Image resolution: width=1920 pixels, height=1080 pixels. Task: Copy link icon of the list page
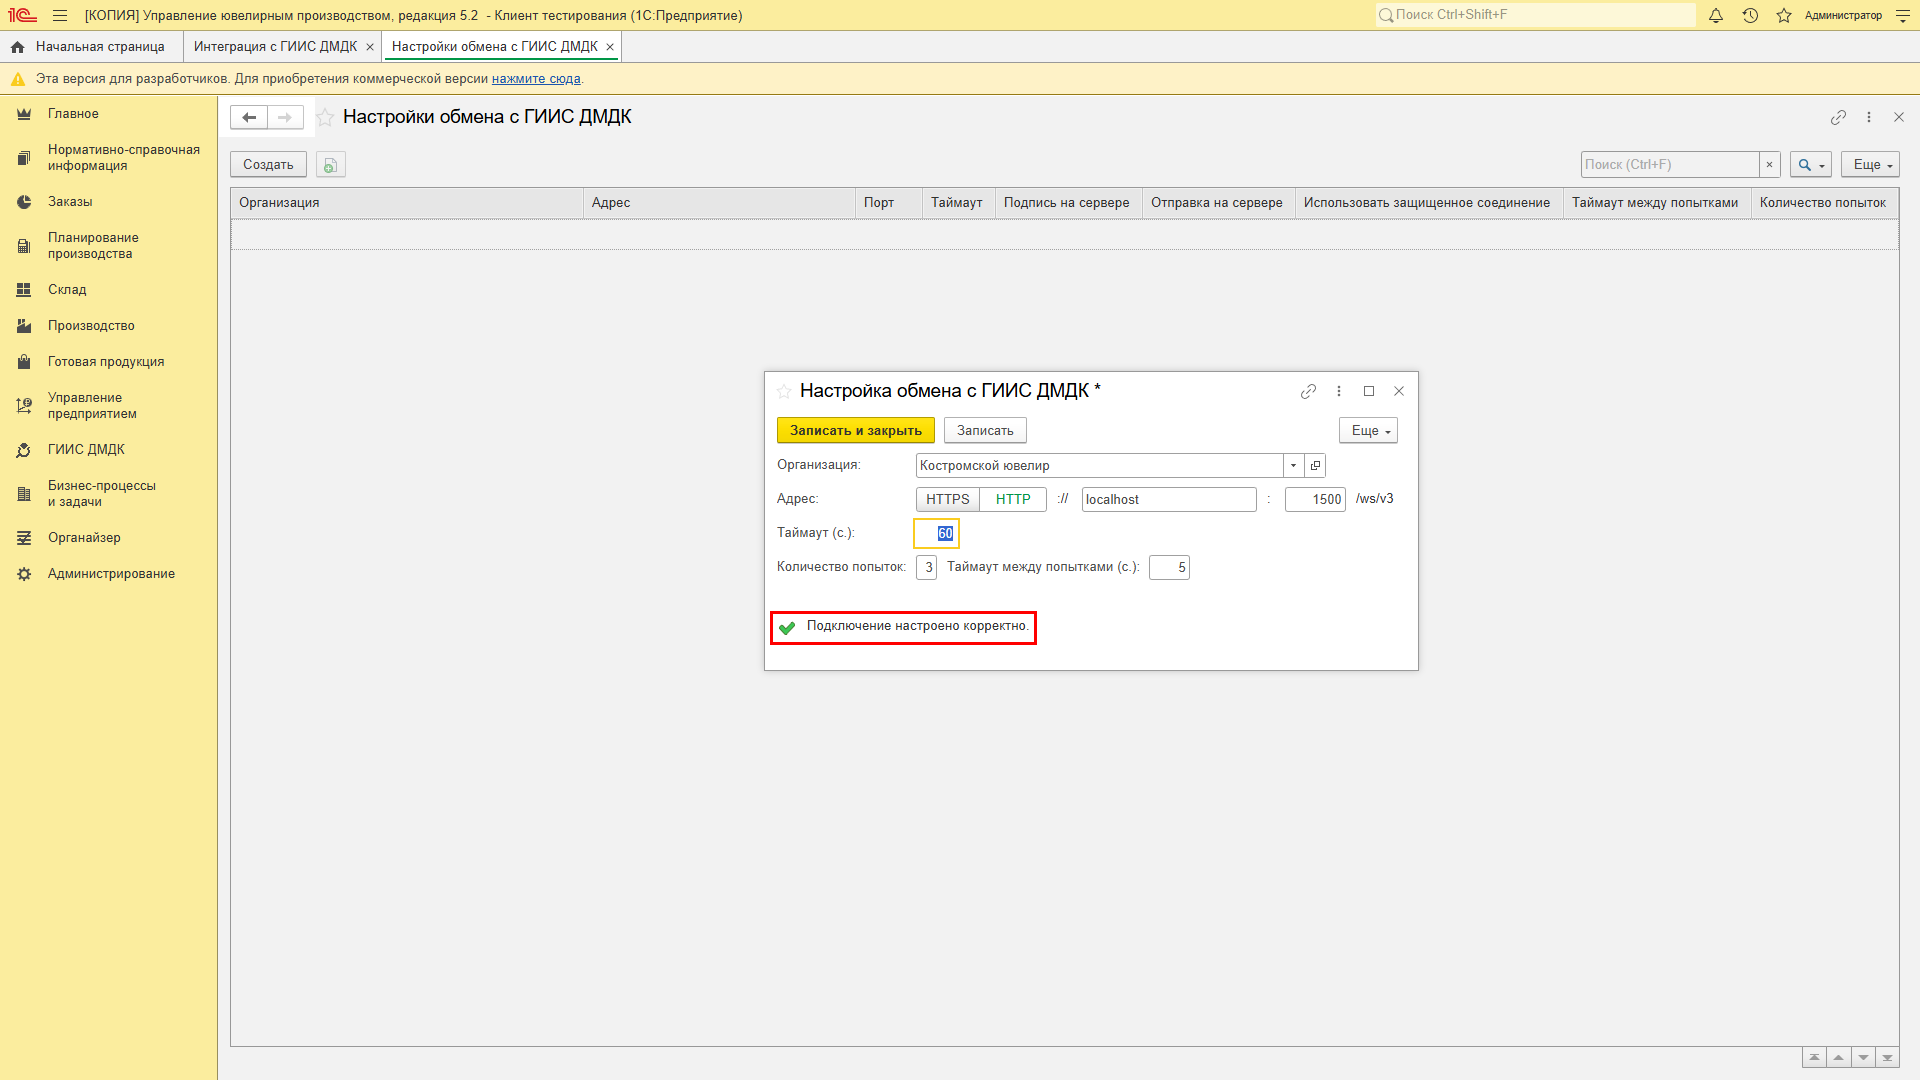click(1838, 117)
